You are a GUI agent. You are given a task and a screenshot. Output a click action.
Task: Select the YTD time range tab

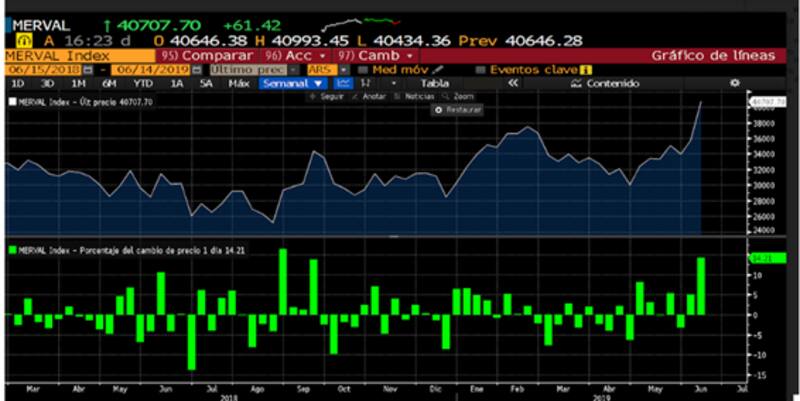point(145,84)
